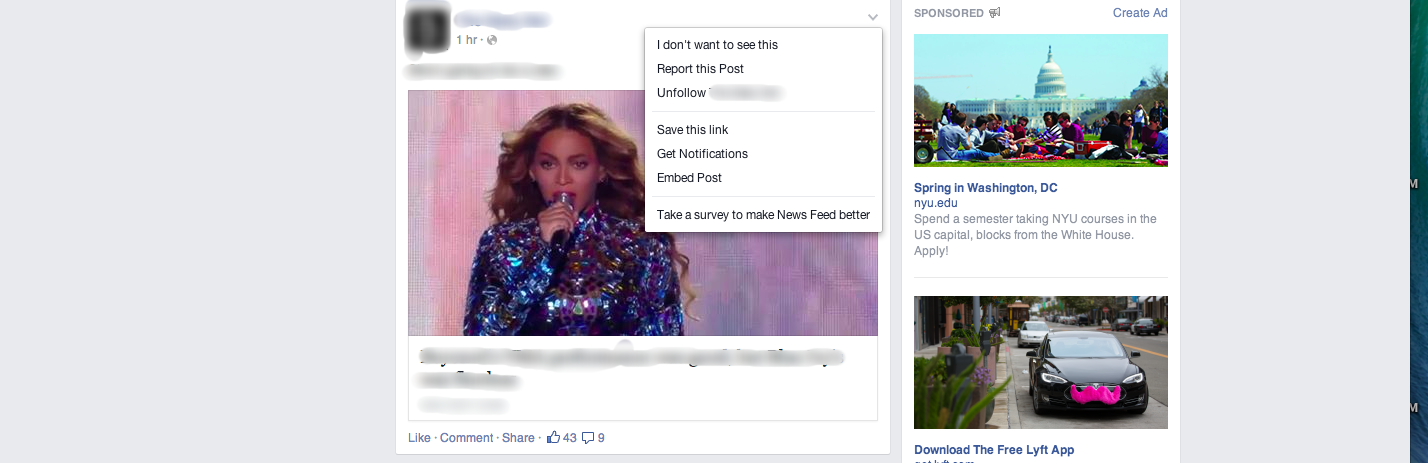Click the globe public-audience icon
The width and height of the screenshot is (1428, 463).
click(491, 40)
